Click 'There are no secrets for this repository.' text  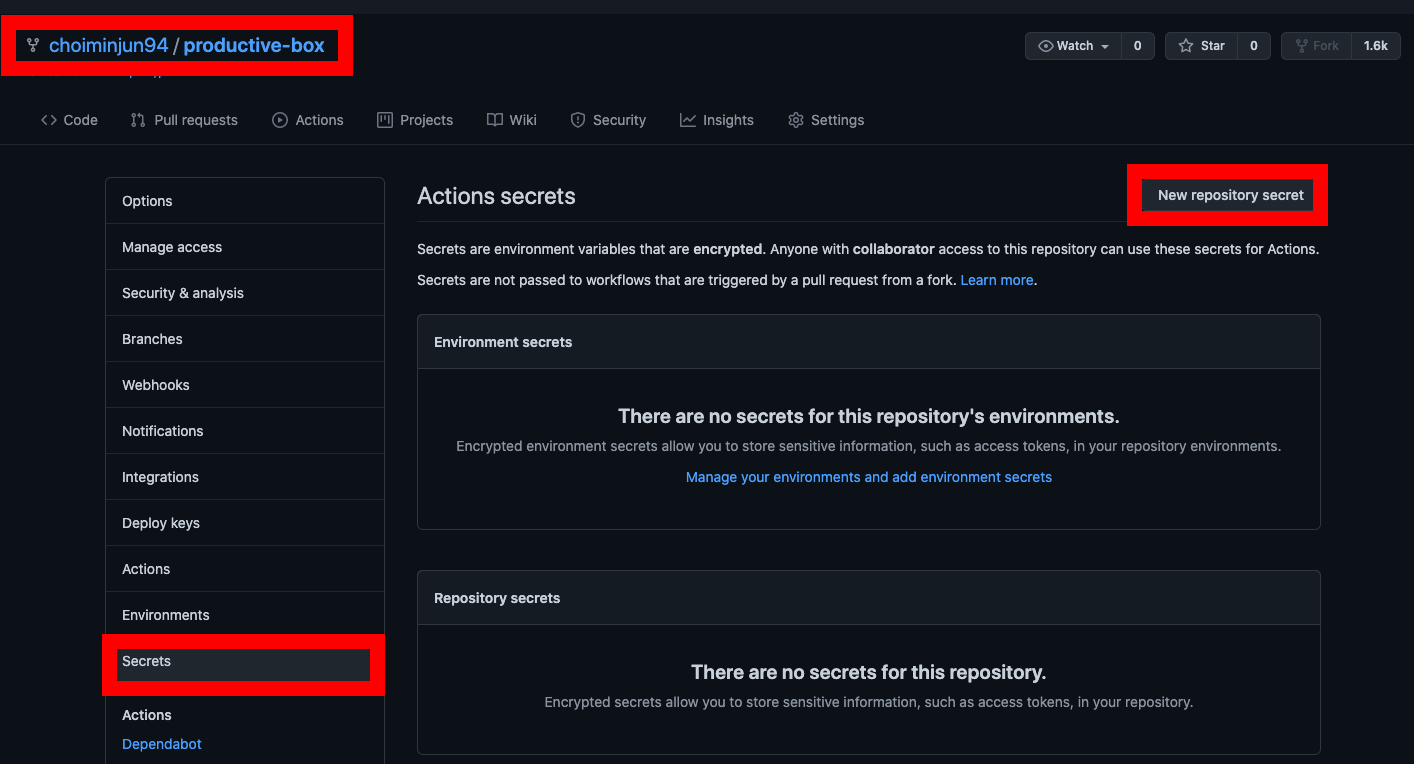(x=869, y=672)
